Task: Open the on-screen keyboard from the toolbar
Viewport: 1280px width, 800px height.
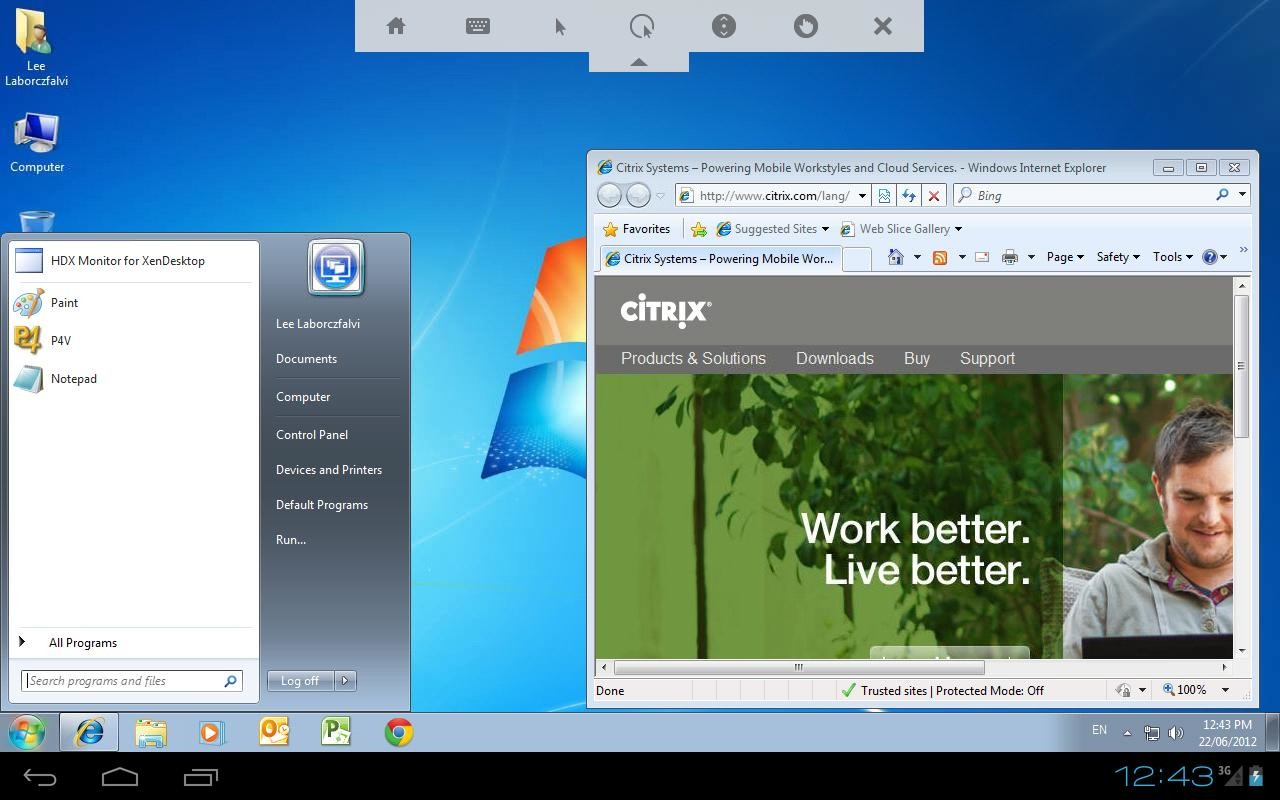Action: pos(478,26)
